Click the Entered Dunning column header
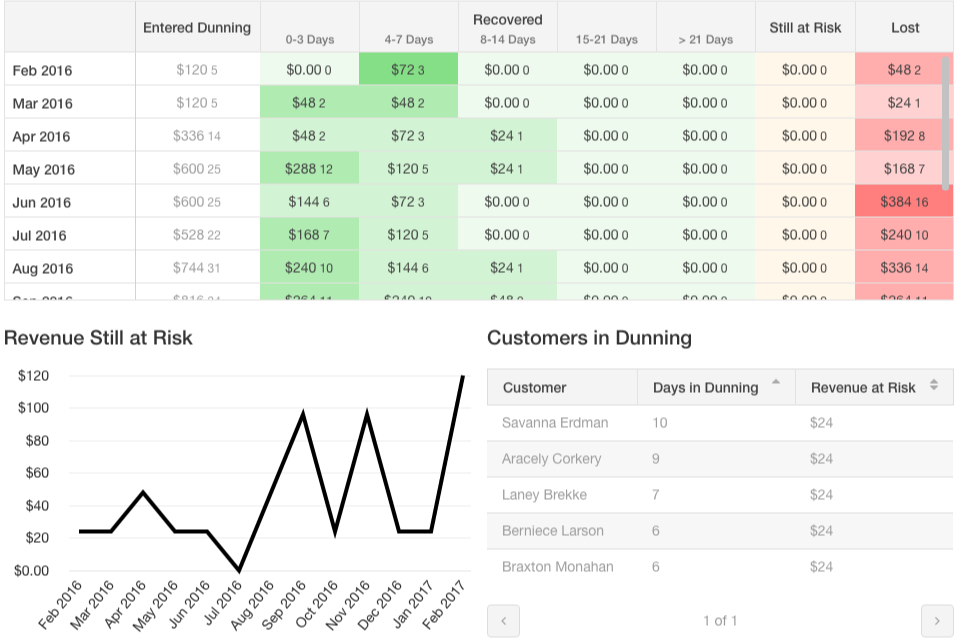This screenshot has height=640, width=960. point(197,27)
